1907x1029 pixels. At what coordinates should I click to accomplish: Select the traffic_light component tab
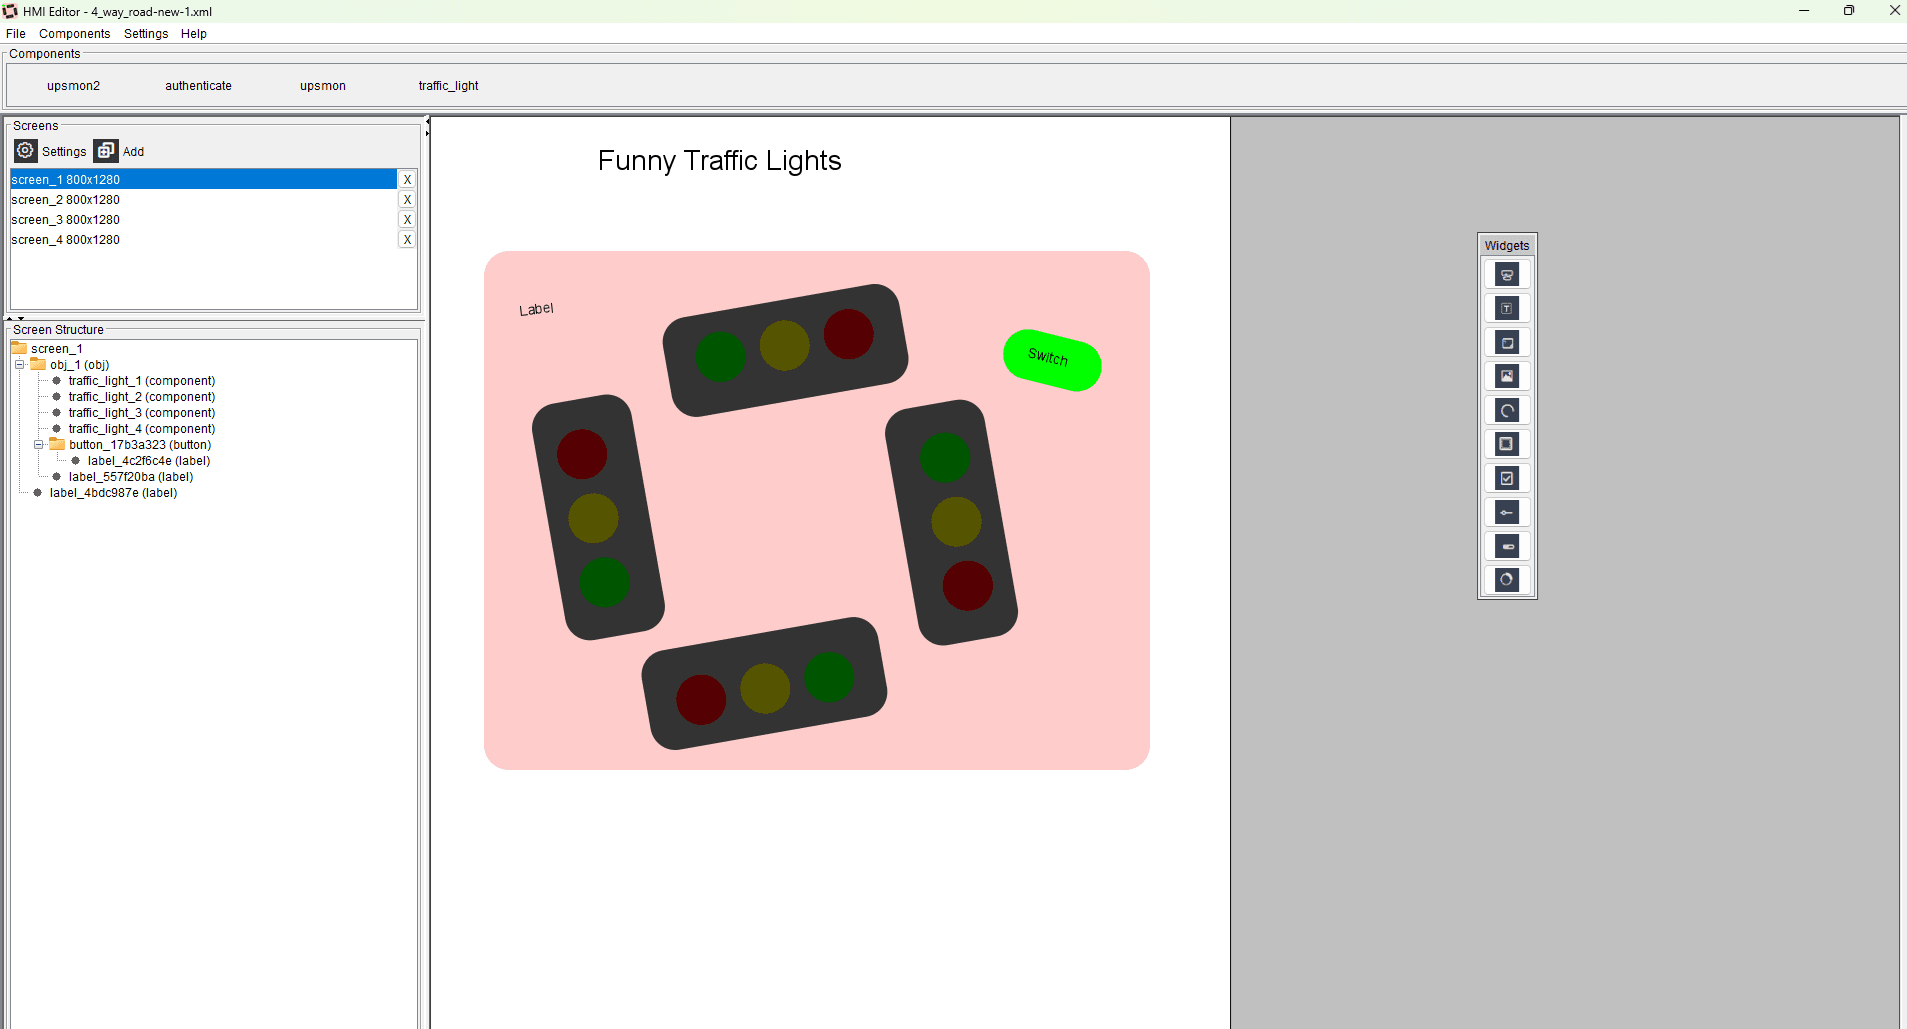coord(447,86)
